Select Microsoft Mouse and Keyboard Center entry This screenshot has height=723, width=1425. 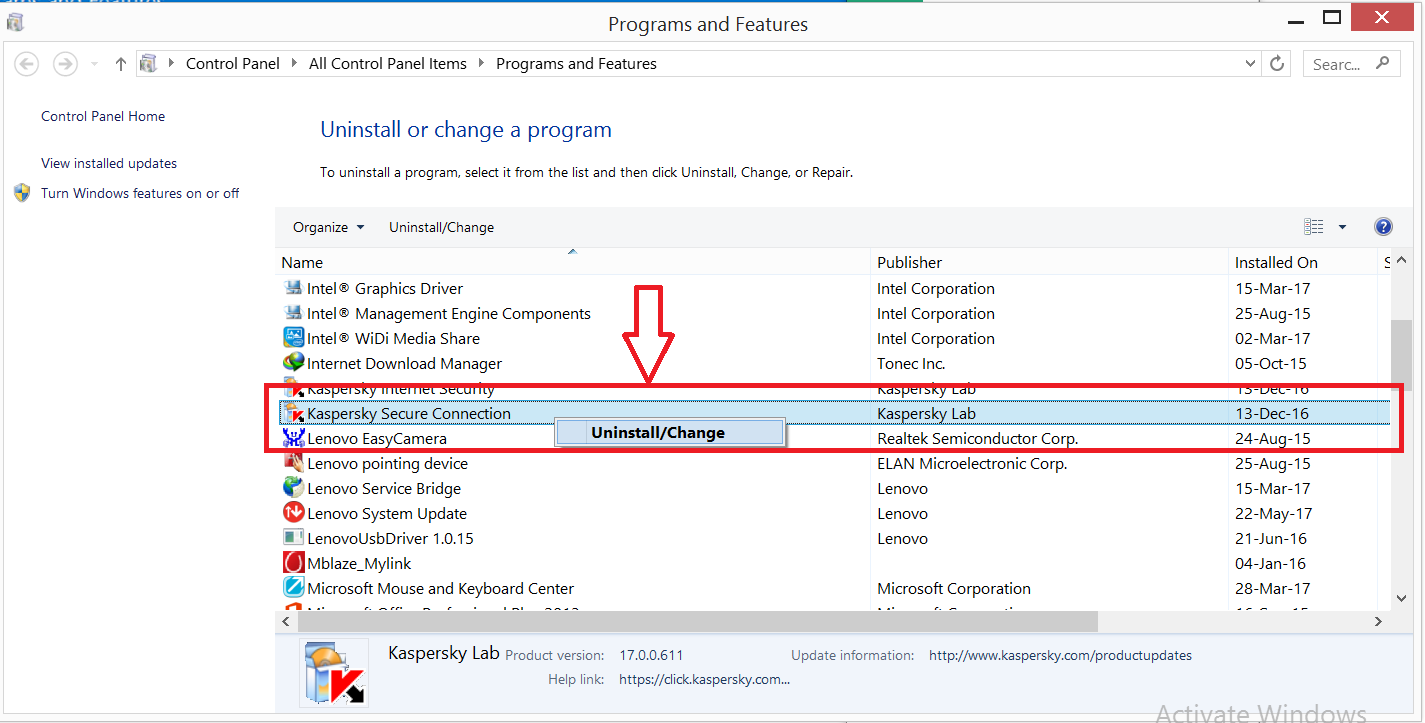pos(441,588)
